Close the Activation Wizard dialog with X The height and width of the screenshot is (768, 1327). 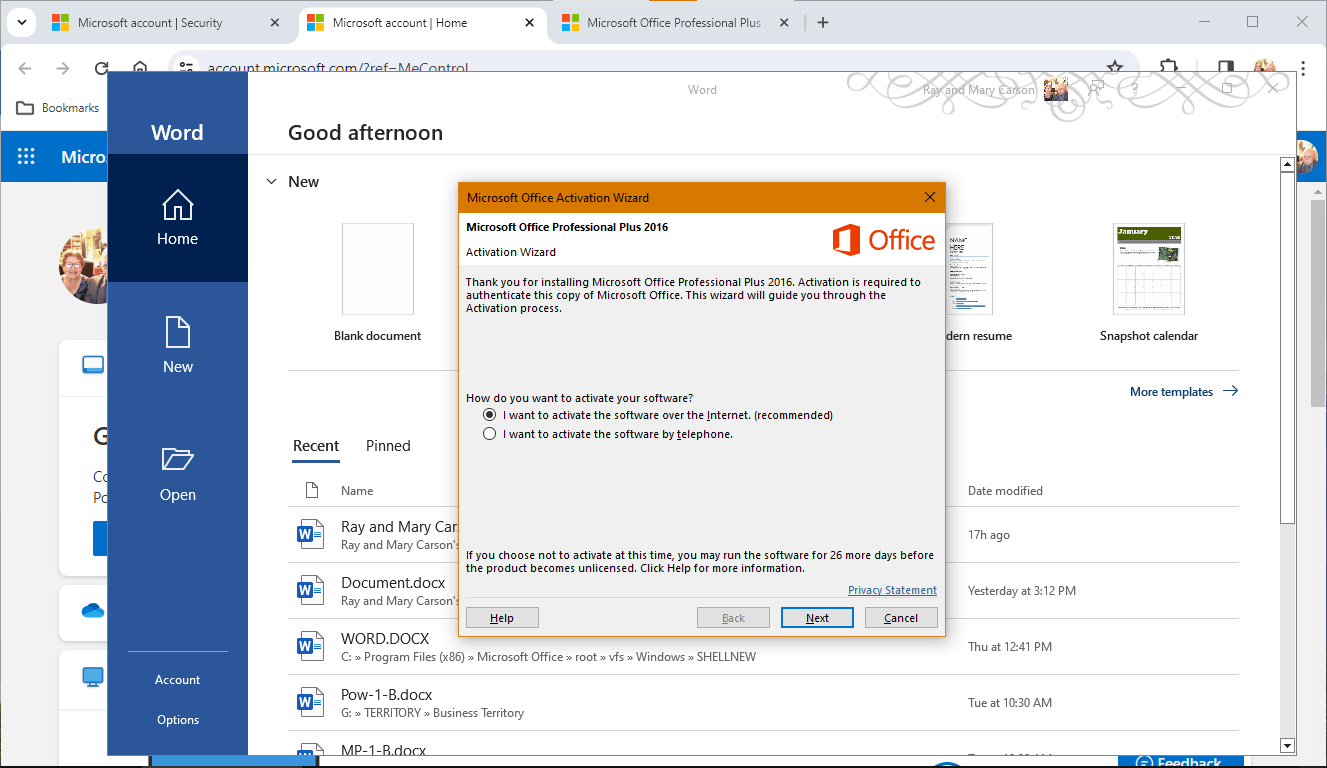pyautogui.click(x=930, y=197)
